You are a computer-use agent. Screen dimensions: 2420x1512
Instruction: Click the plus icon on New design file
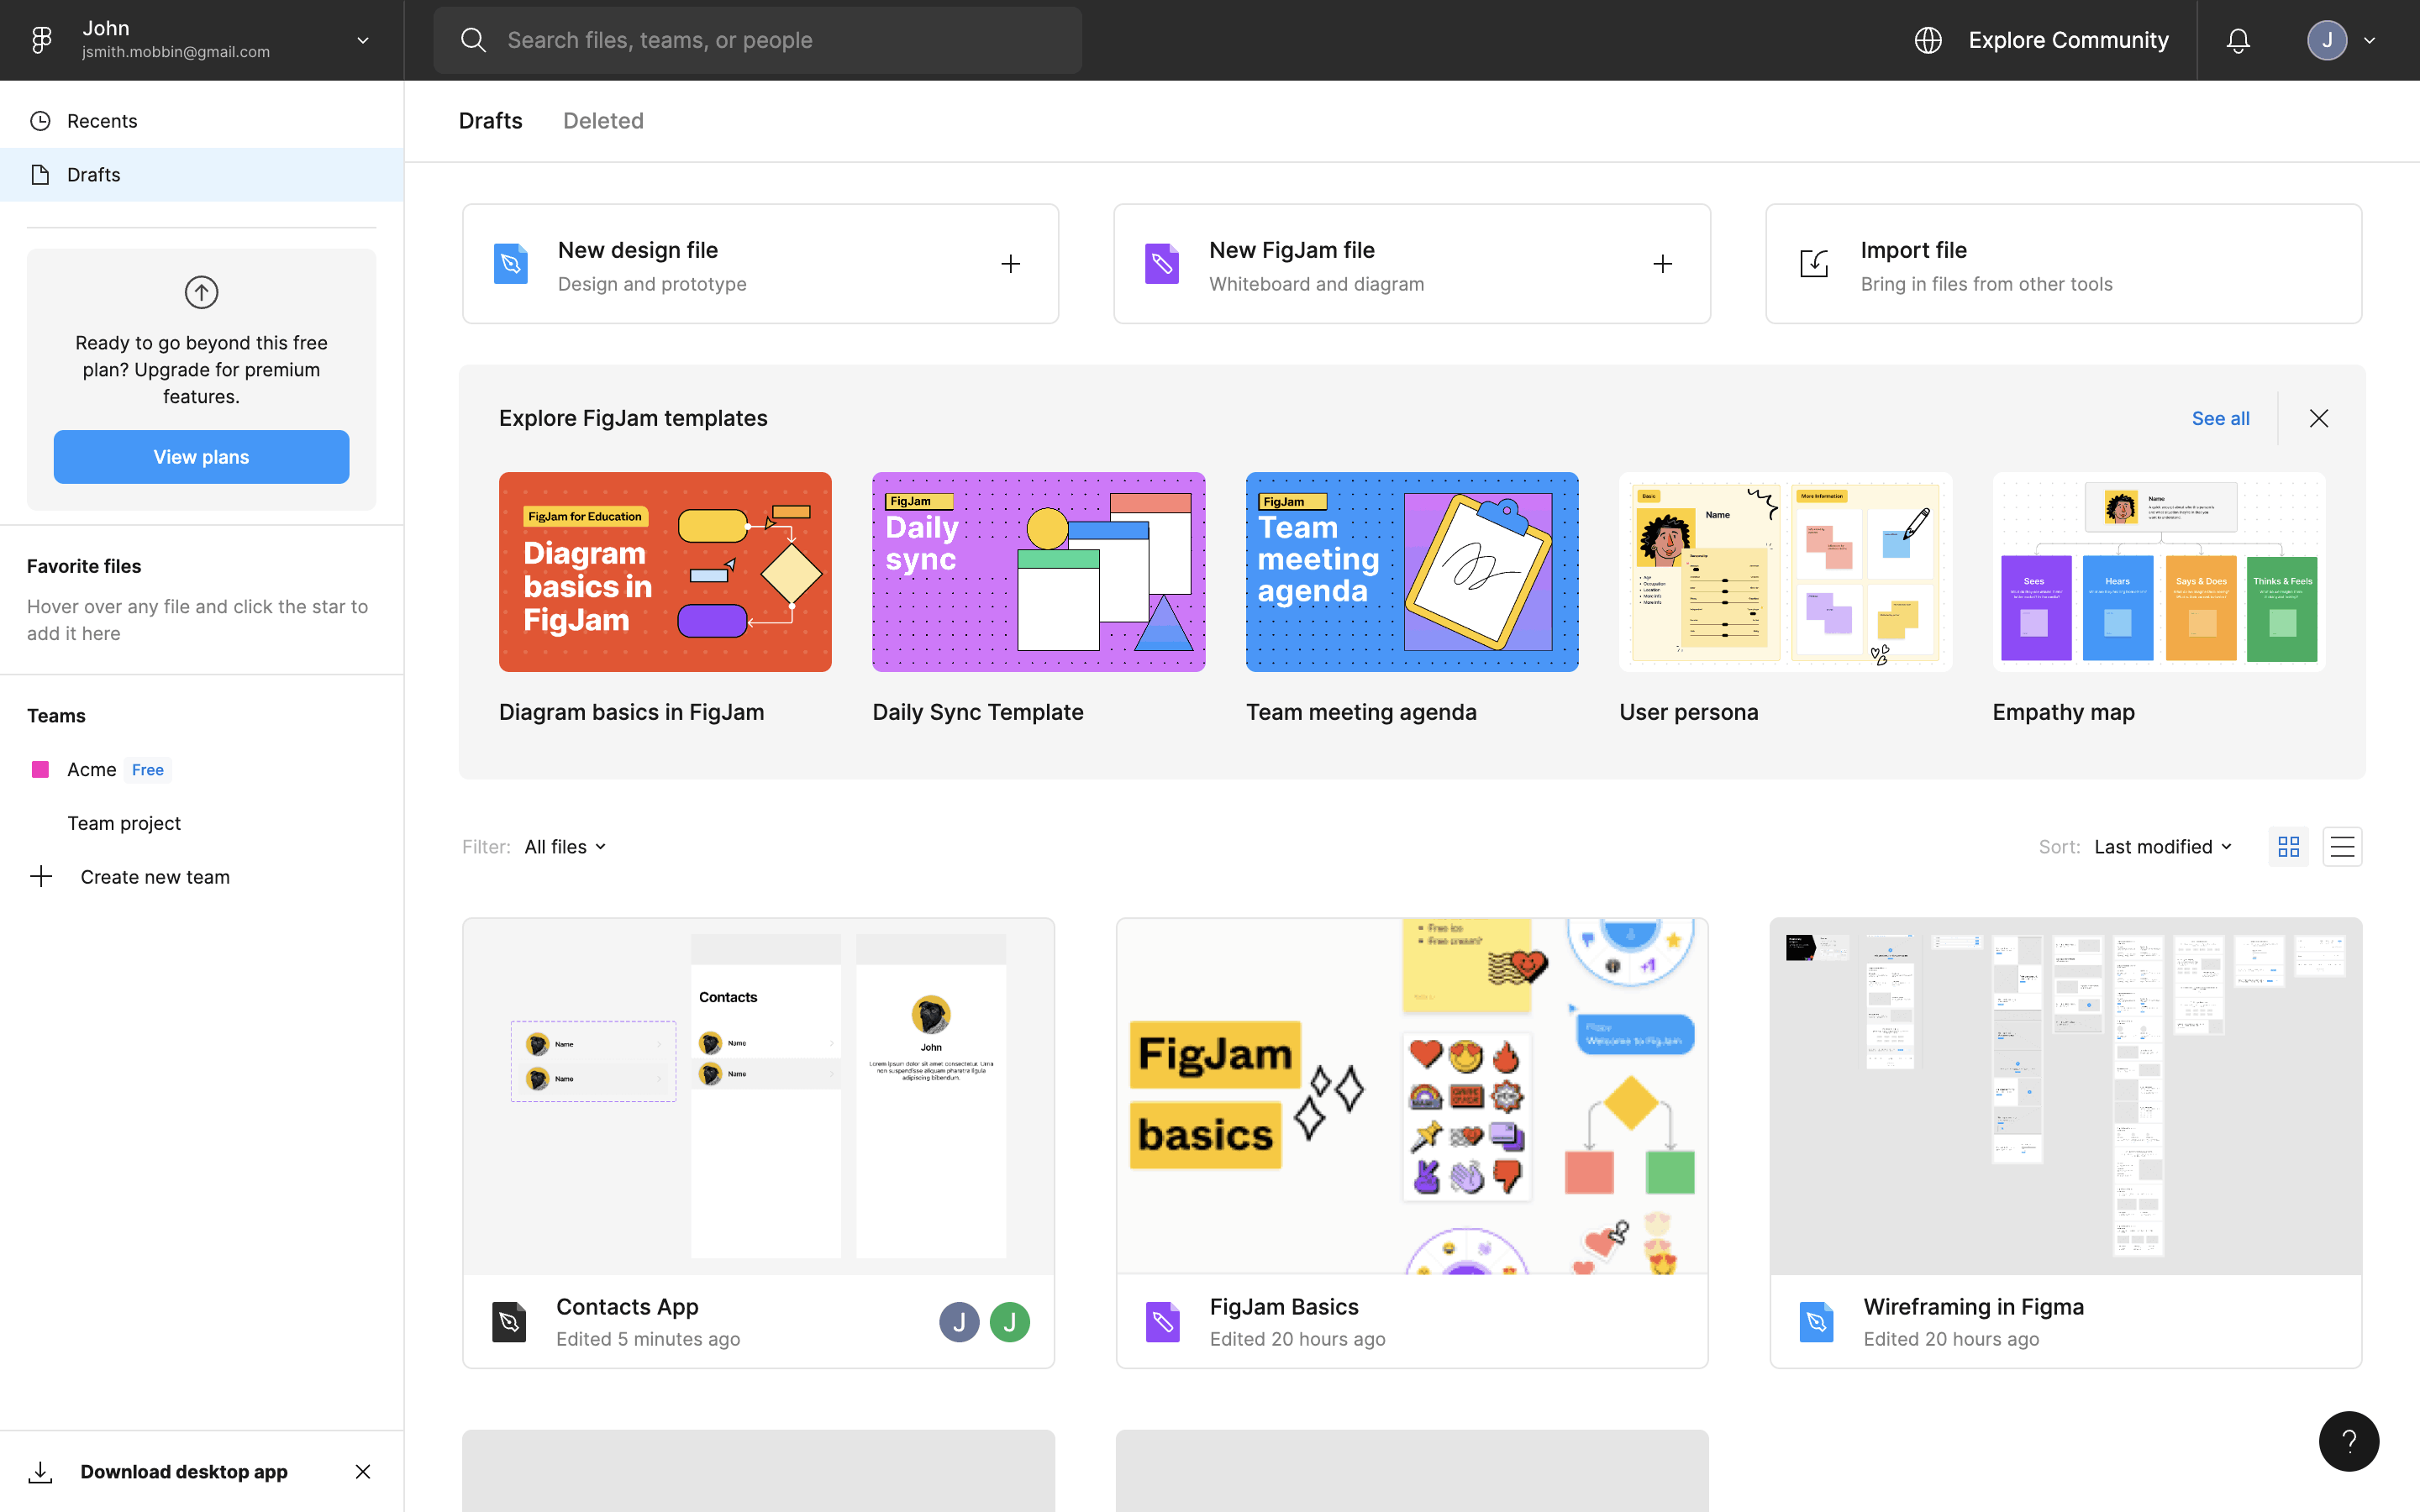1011,264
